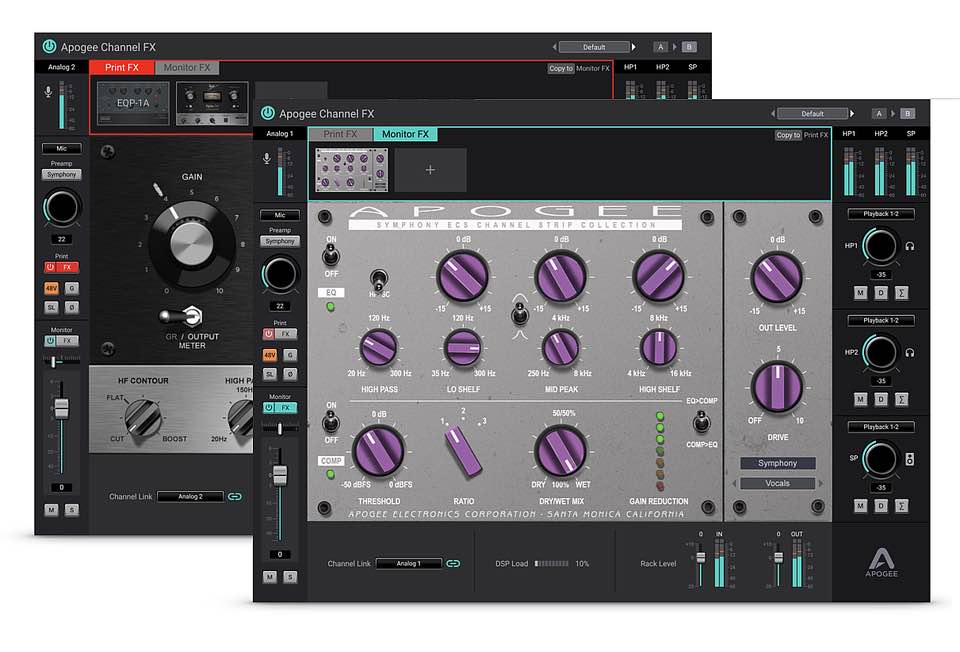Screen dimensions: 960x652
Task: Switch to Print FX tab in front window
Action: (x=340, y=134)
